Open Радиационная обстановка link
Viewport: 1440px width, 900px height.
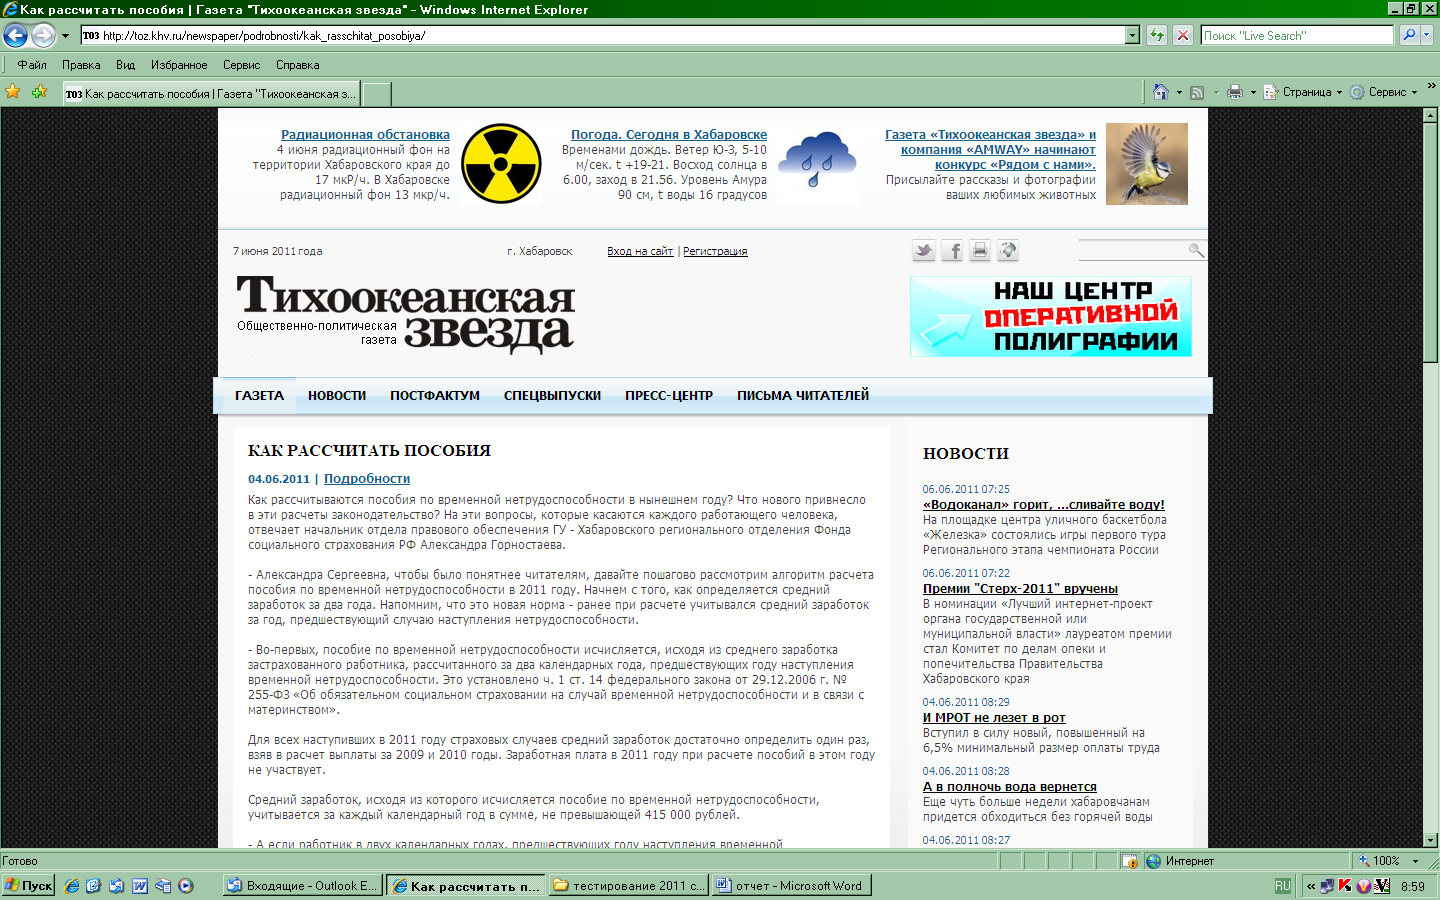[x=365, y=134]
